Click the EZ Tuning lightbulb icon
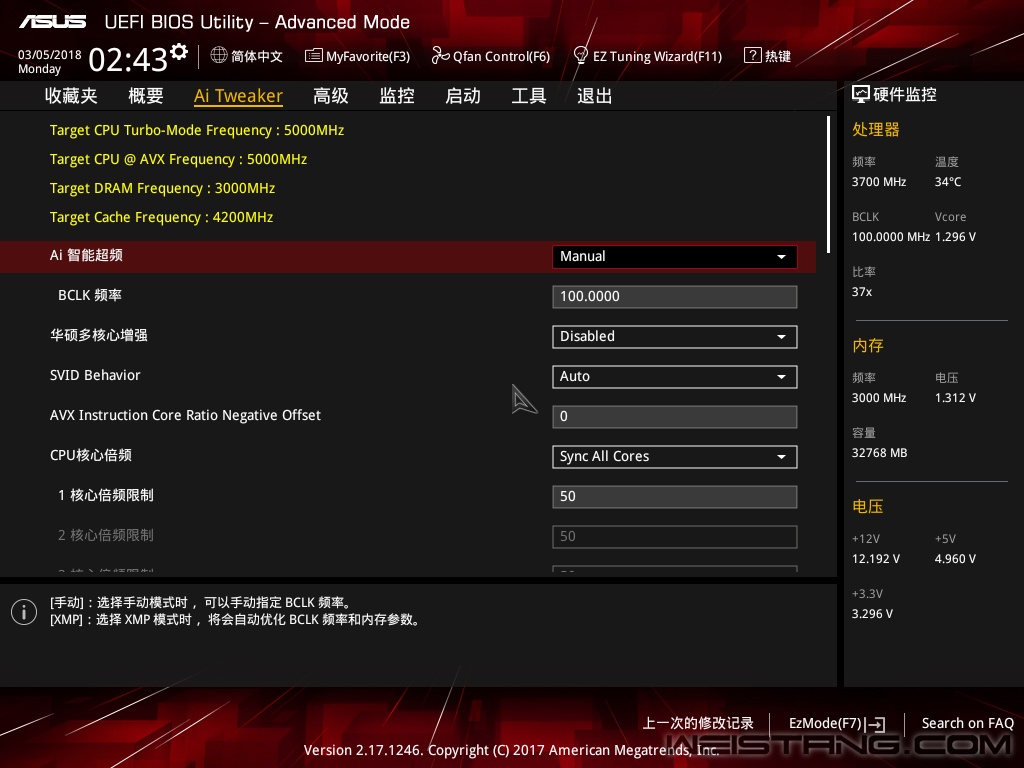The height and width of the screenshot is (768, 1024). 580,56
